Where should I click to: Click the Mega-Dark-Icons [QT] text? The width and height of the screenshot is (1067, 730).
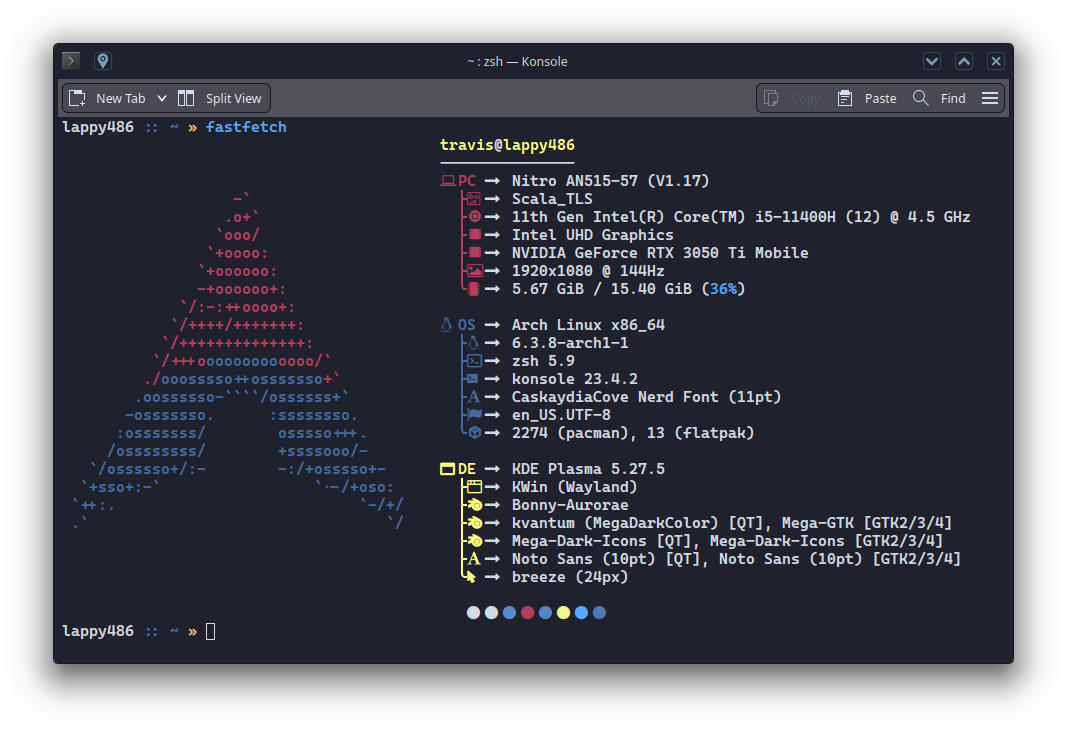pyautogui.click(x=602, y=541)
